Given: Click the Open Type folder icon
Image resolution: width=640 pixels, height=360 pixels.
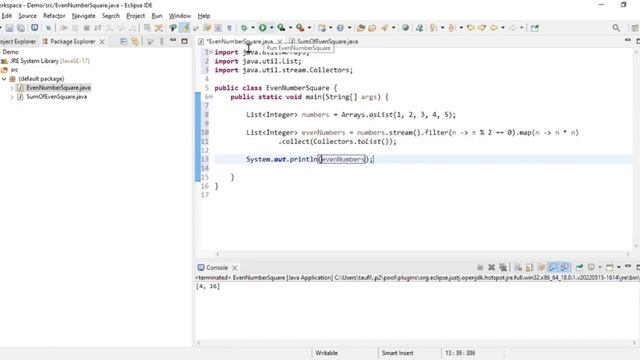Looking at the screenshot, I should click(361, 28).
